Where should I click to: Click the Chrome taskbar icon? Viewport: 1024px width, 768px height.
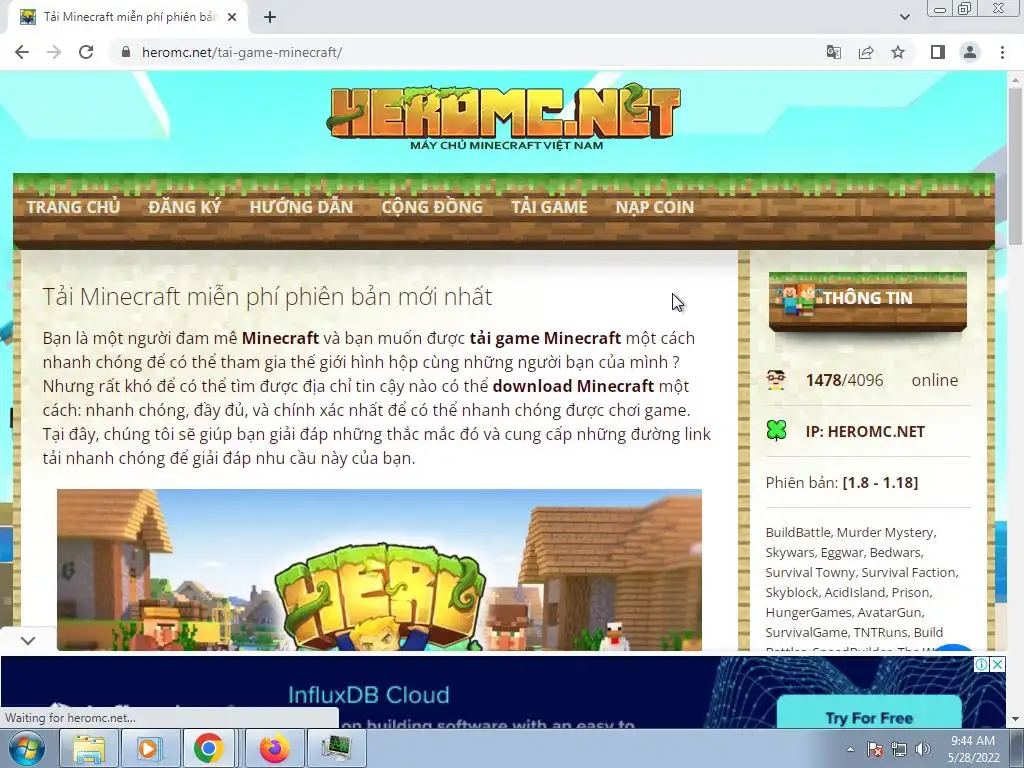point(208,748)
